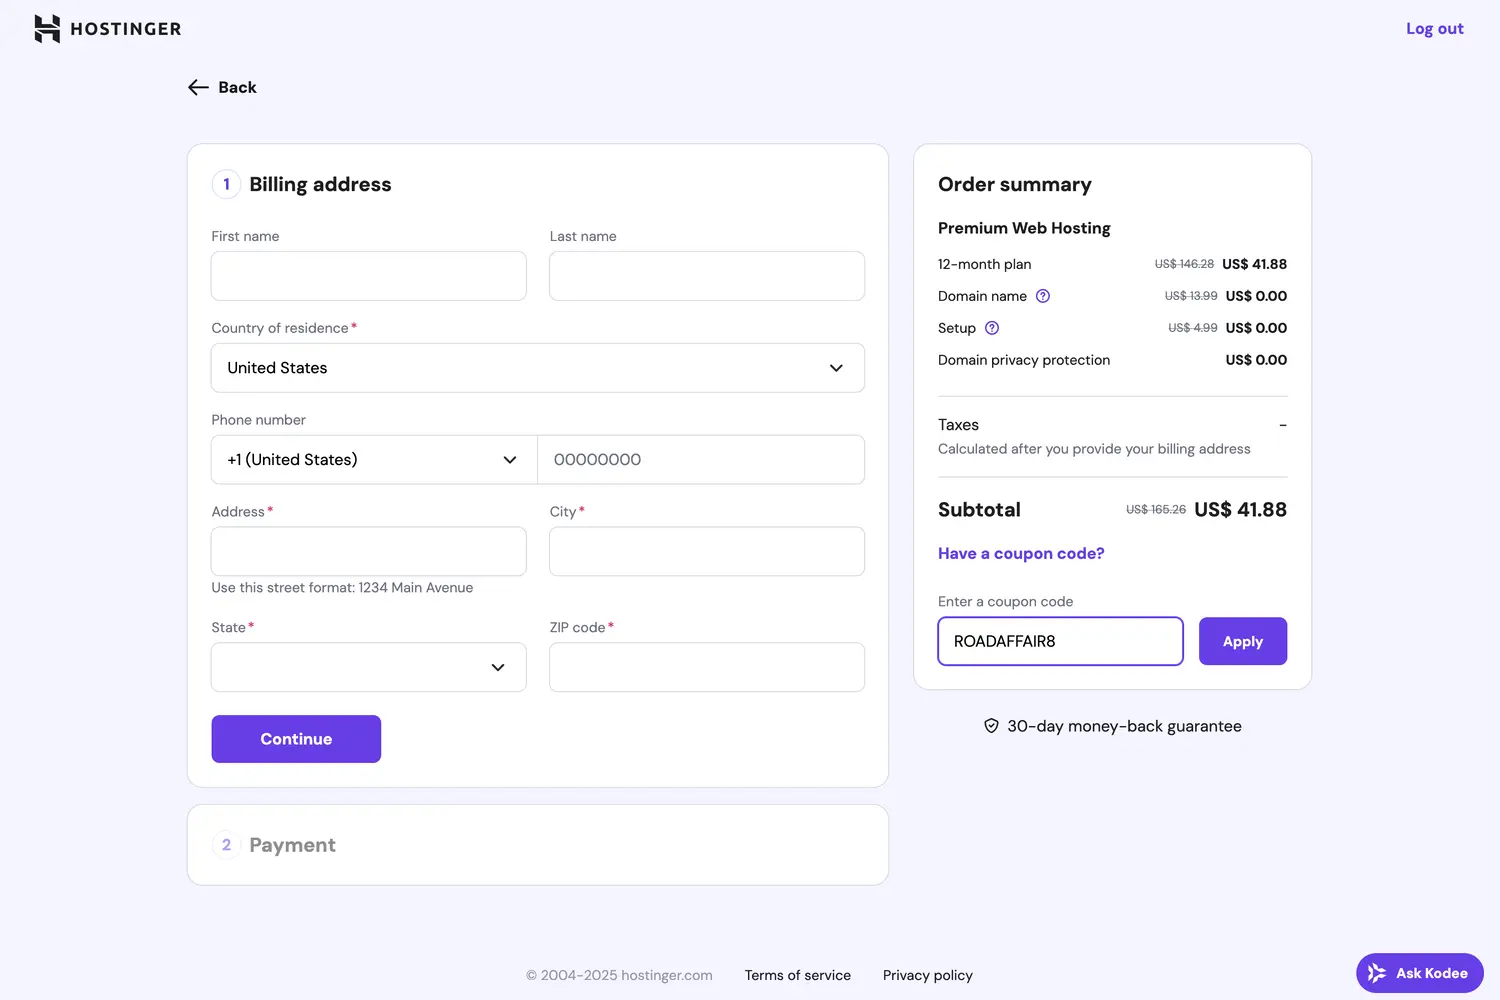Apply the ROADAFFAIR8 coupon code
The image size is (1500, 1000).
1242,641
